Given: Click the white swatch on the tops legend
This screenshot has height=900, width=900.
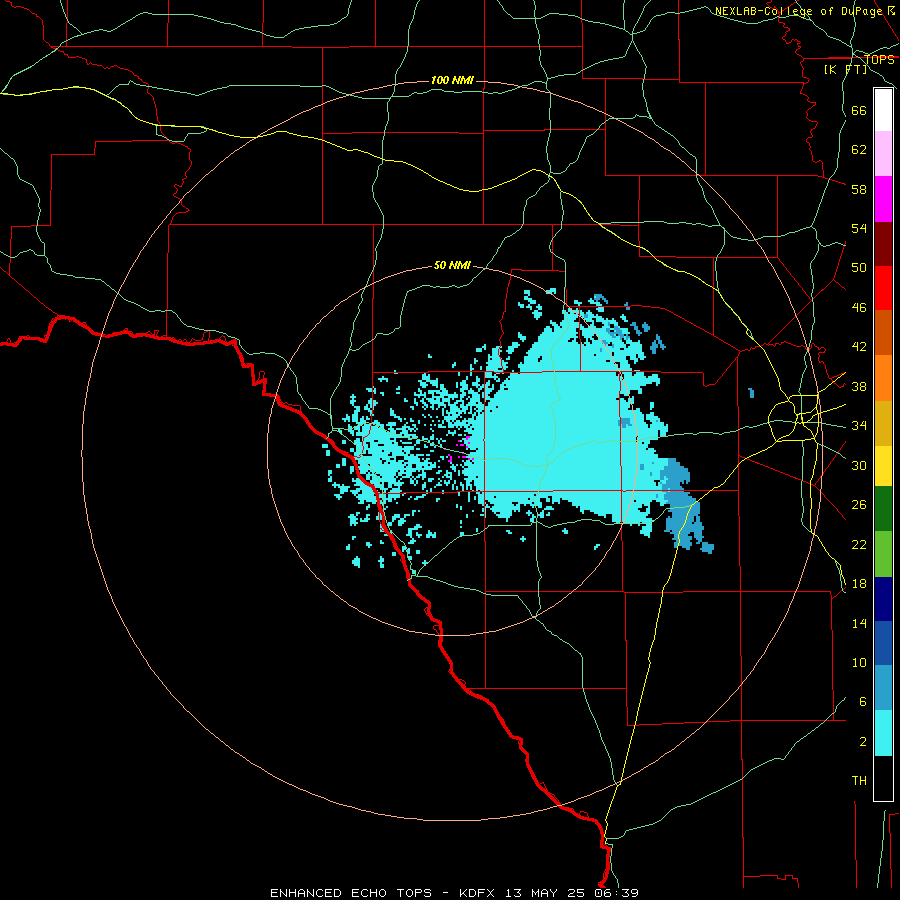Looking at the screenshot, I should click(883, 110).
